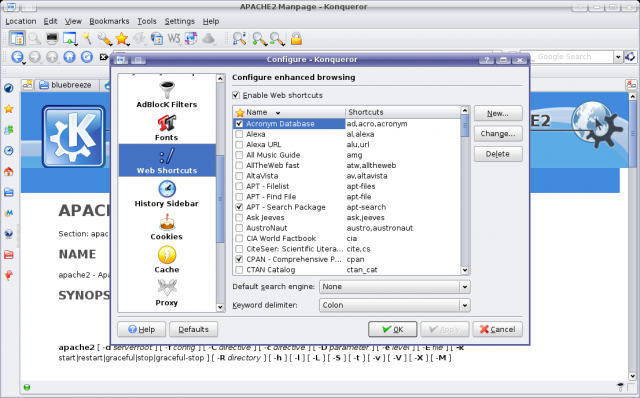Screen dimensions: 640x398
Task: Uncheck APT - Search Package checkbox
Action: pos(239,207)
